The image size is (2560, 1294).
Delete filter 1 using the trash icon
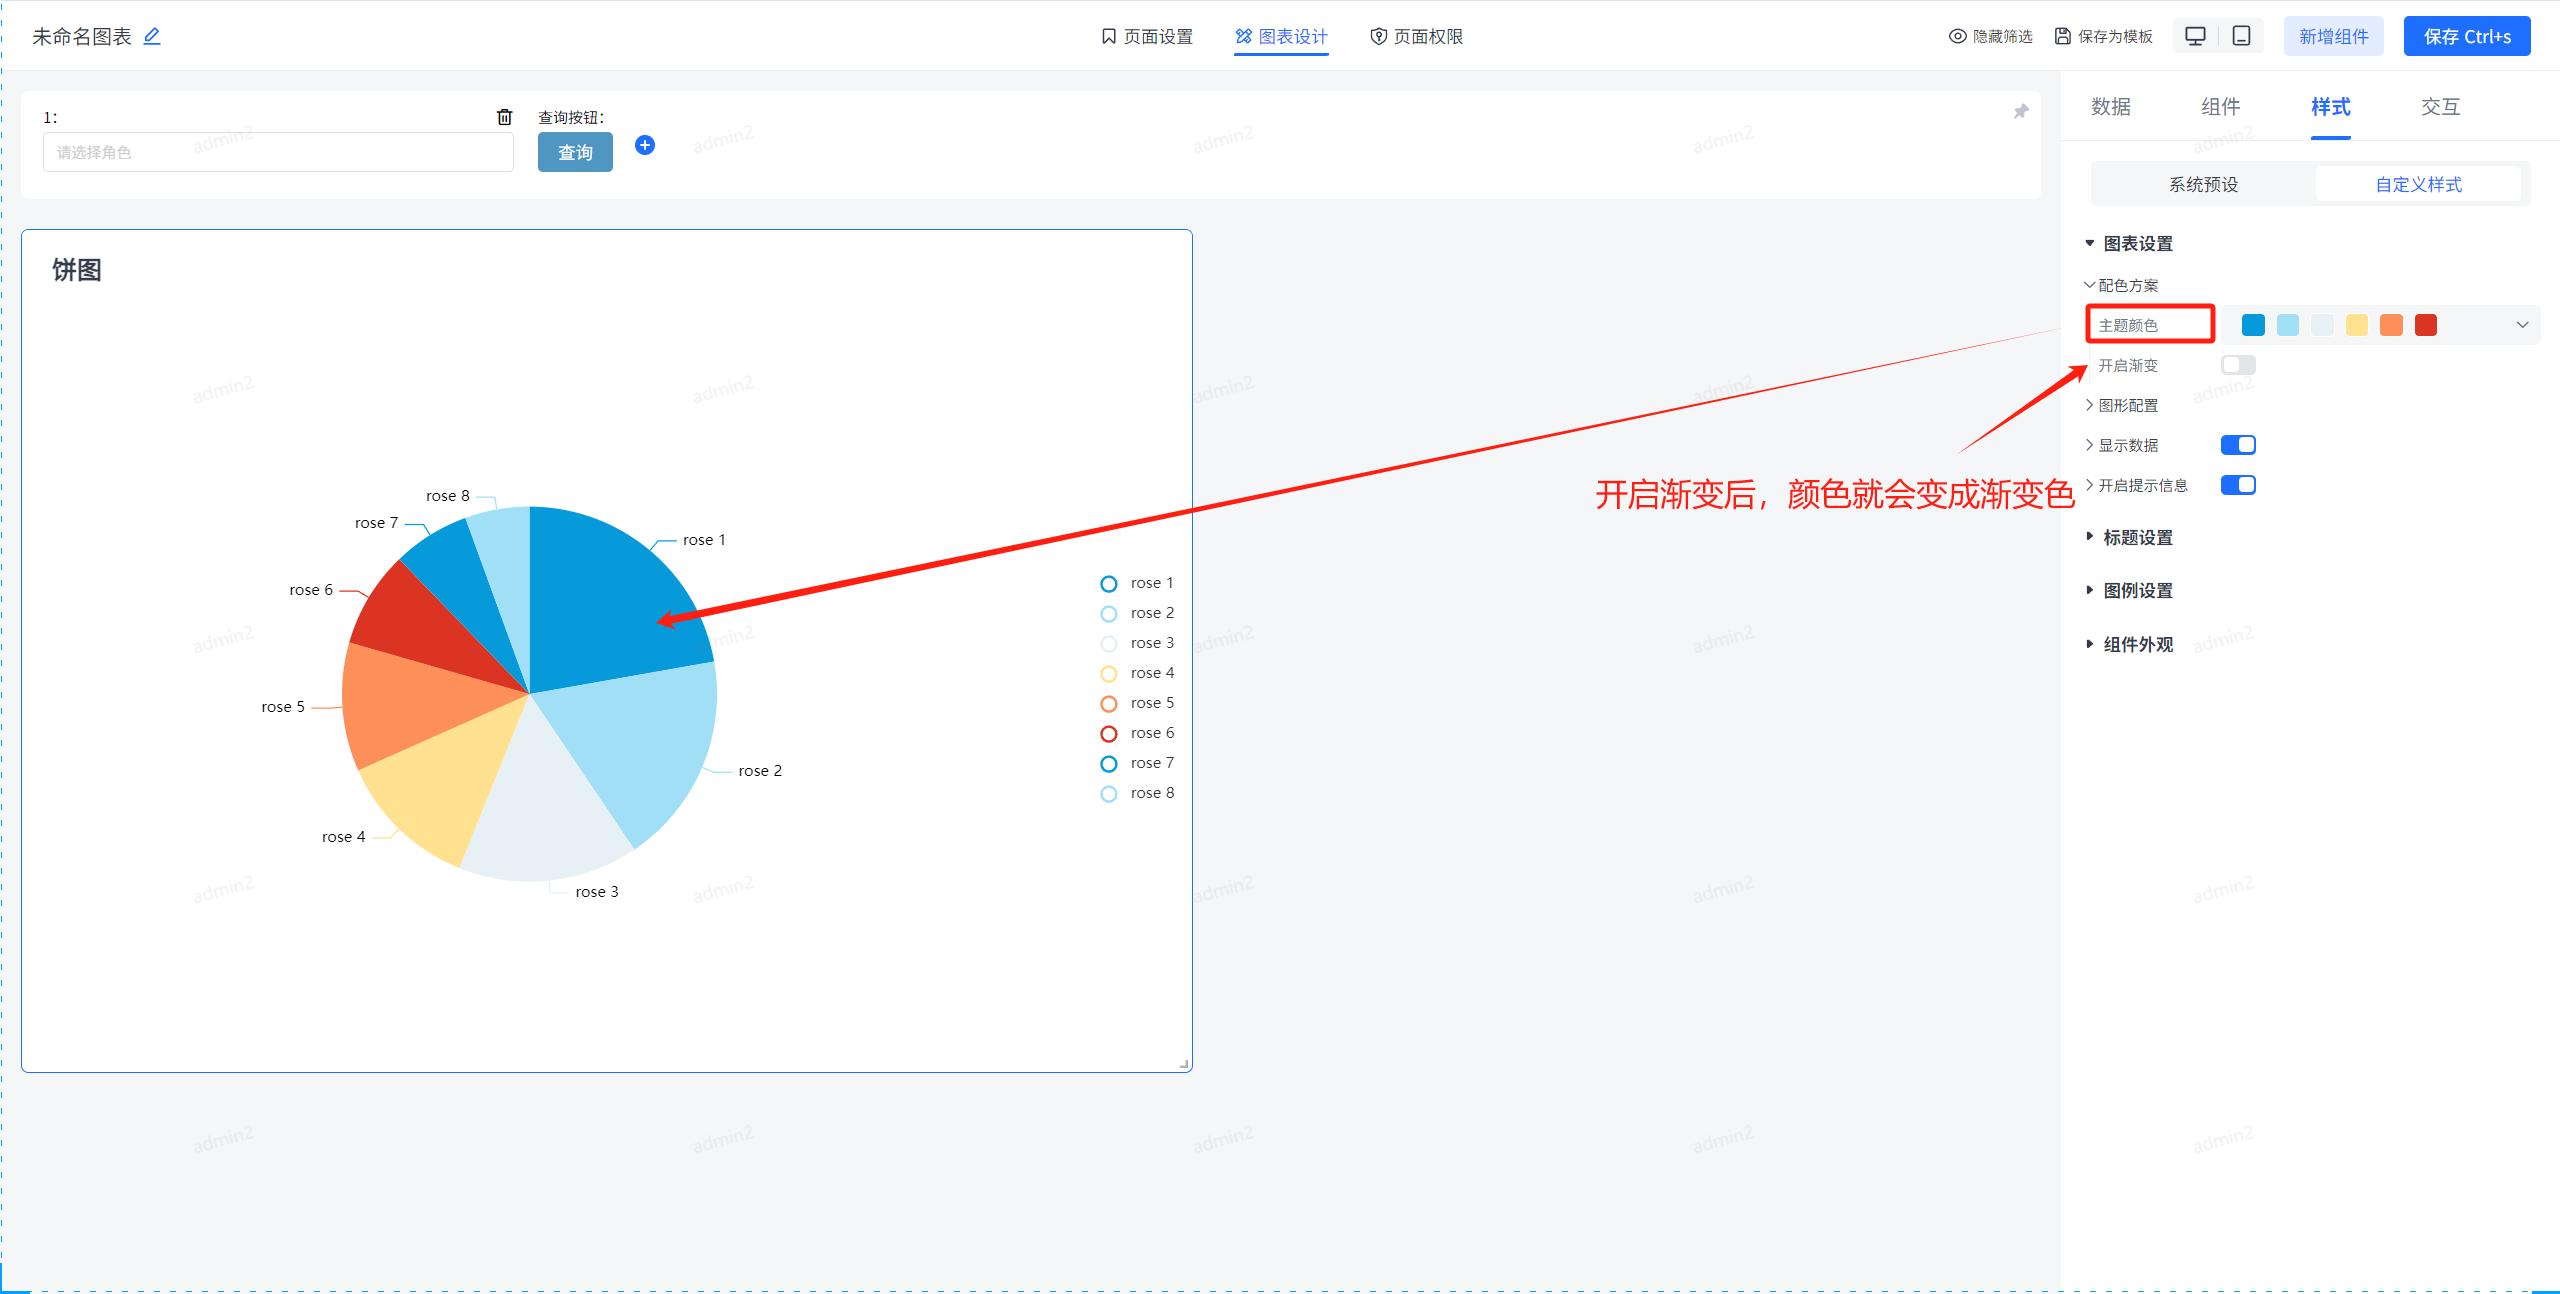coord(504,117)
